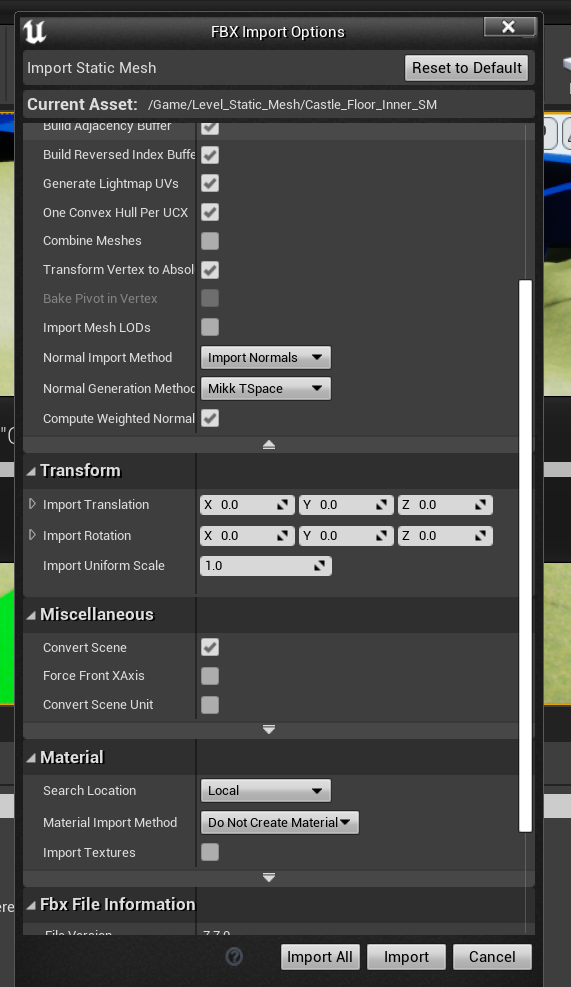The height and width of the screenshot is (987, 571).
Task: Toggle Convert Scene checkbox
Action: (x=210, y=647)
